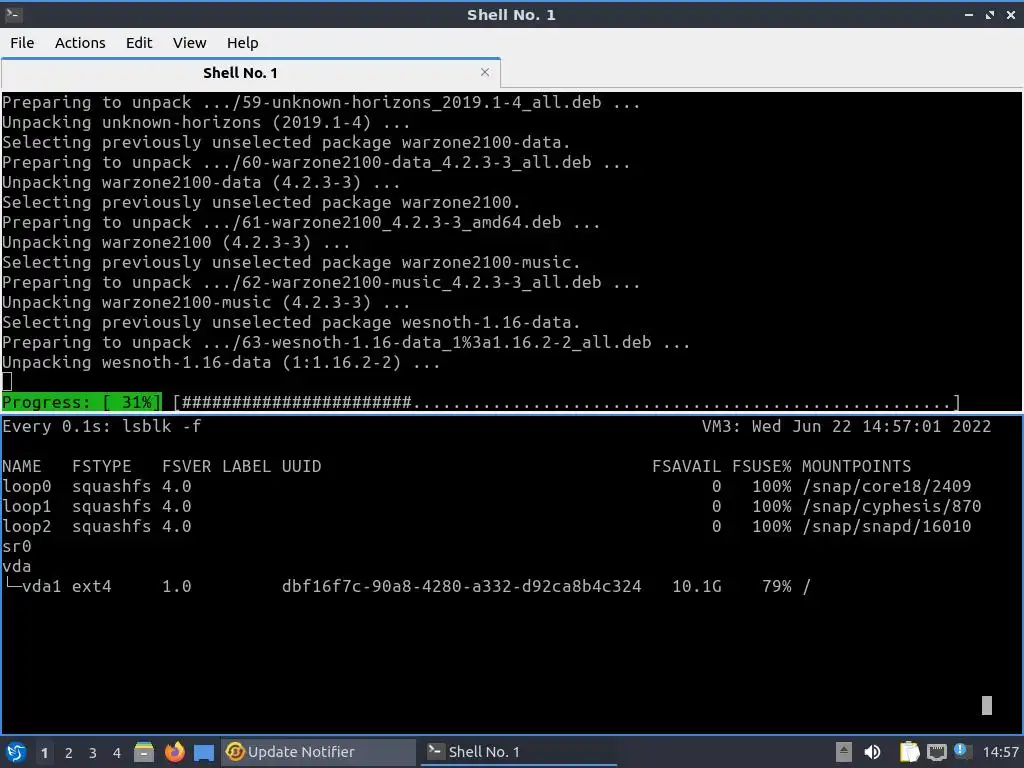Open the clipboard manager tray icon
This screenshot has width=1024, height=768.
[x=909, y=752]
